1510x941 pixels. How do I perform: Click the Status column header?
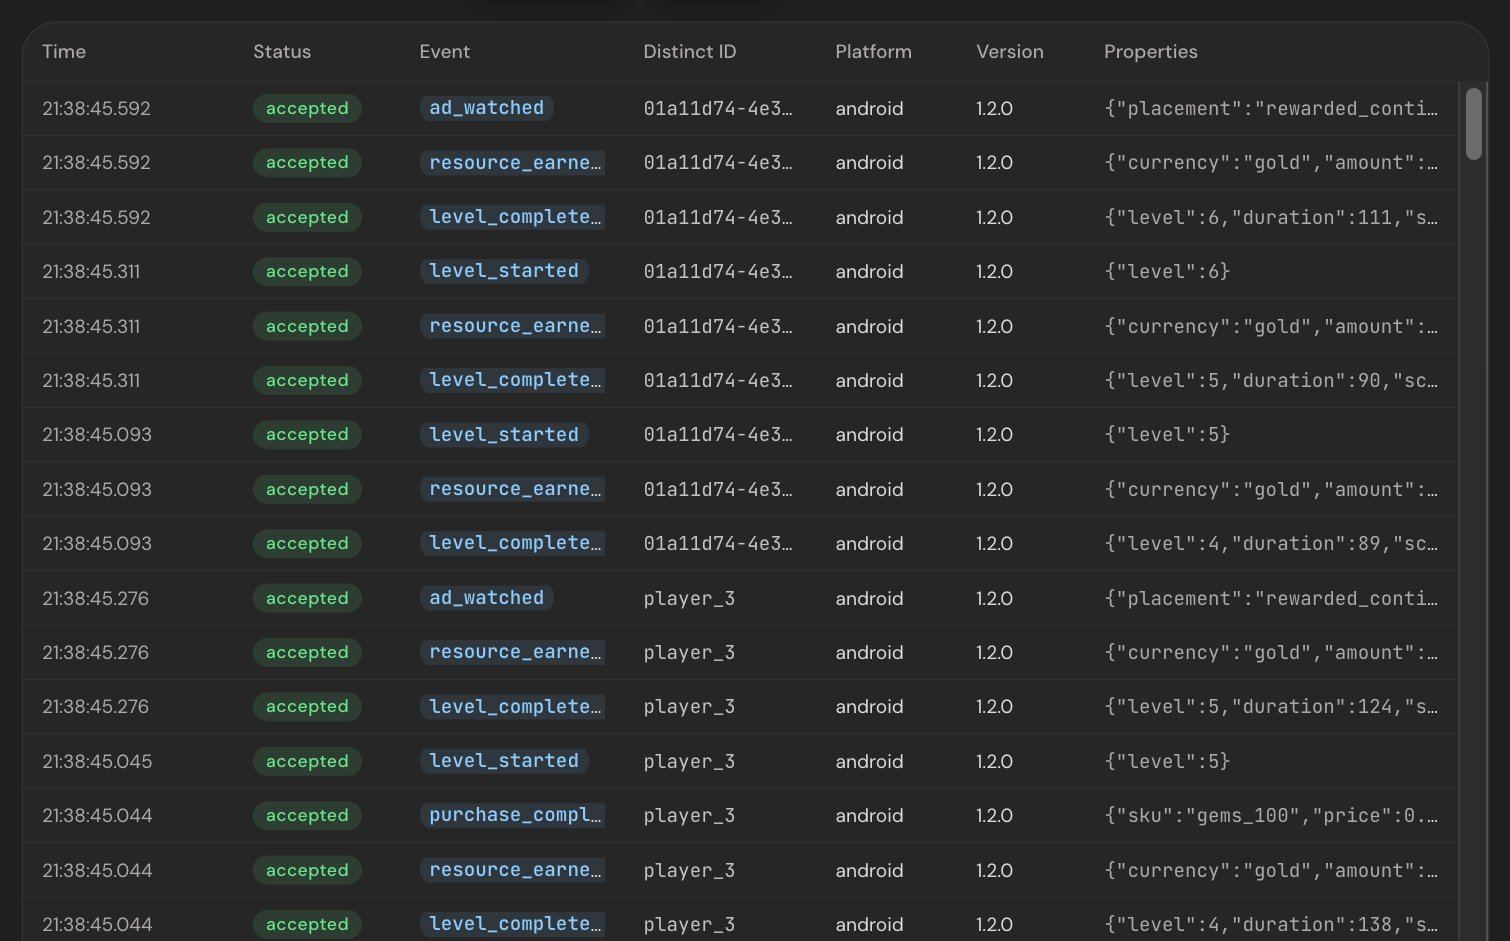click(x=282, y=52)
